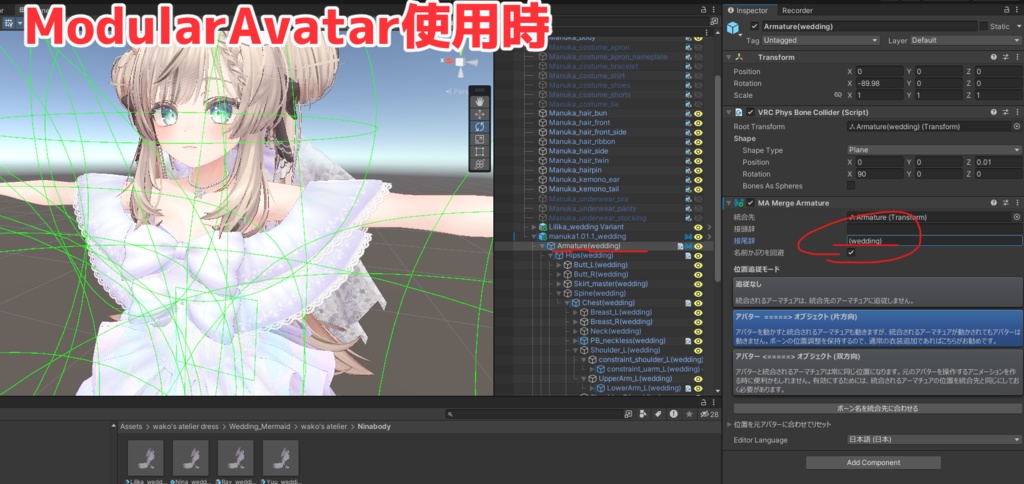Open the Tag dropdown showing Untagged

tap(822, 40)
